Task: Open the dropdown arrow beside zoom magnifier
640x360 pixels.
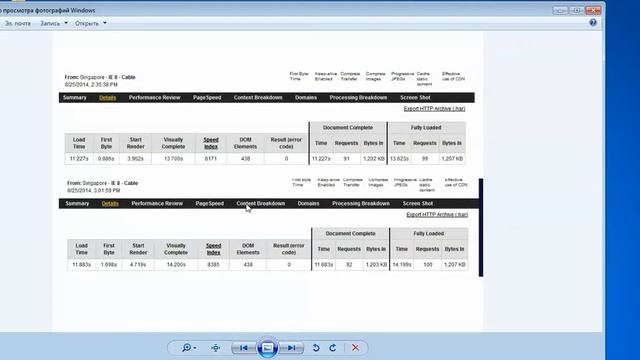Action: tap(195, 348)
